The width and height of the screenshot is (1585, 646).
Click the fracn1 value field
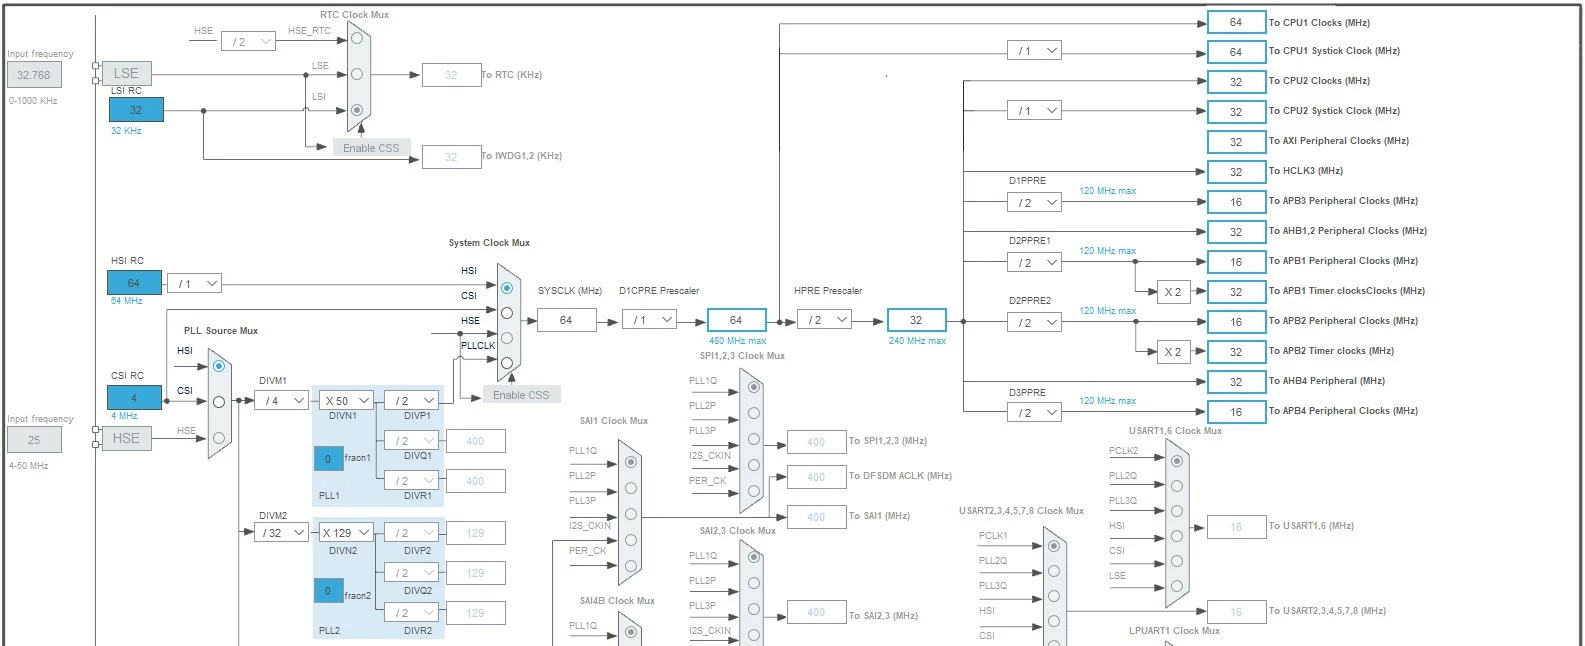(x=328, y=459)
